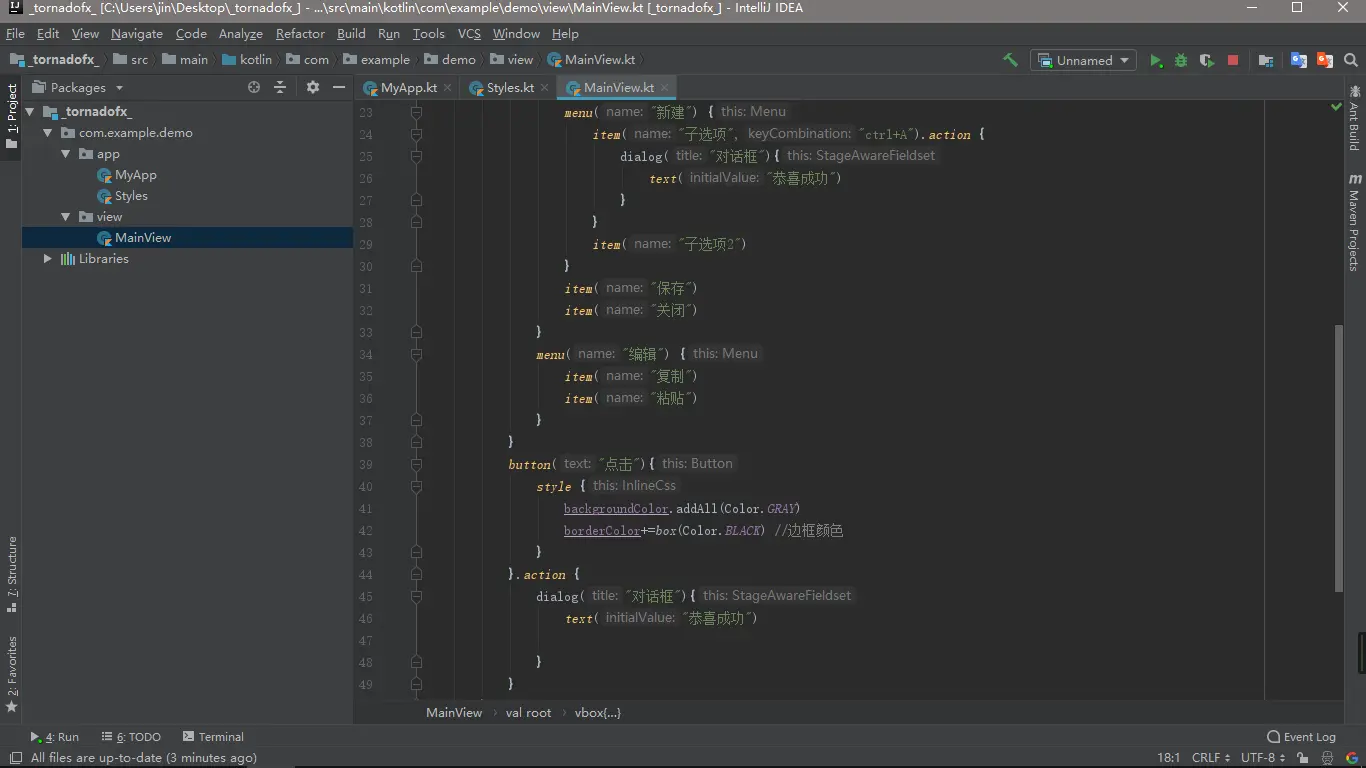1366x768 pixels.
Task: Hide the Project tool window
Action: (x=339, y=87)
